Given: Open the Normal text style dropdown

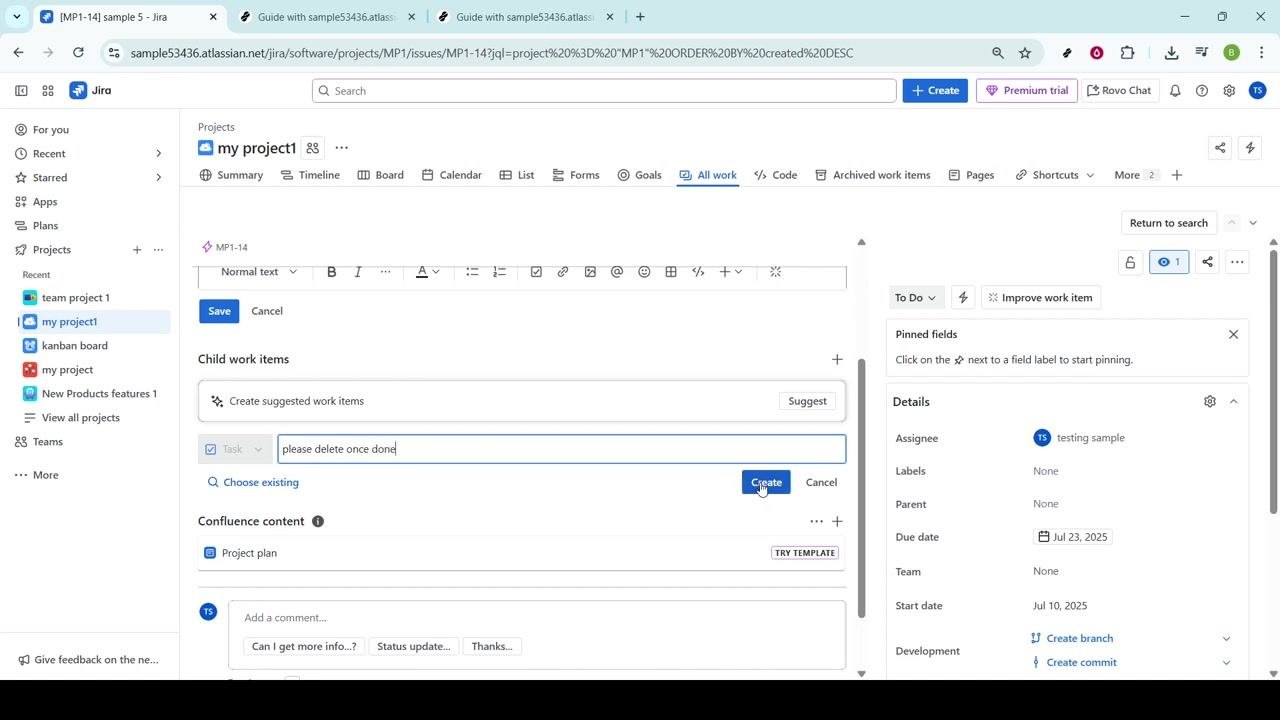Looking at the screenshot, I should 259,272.
